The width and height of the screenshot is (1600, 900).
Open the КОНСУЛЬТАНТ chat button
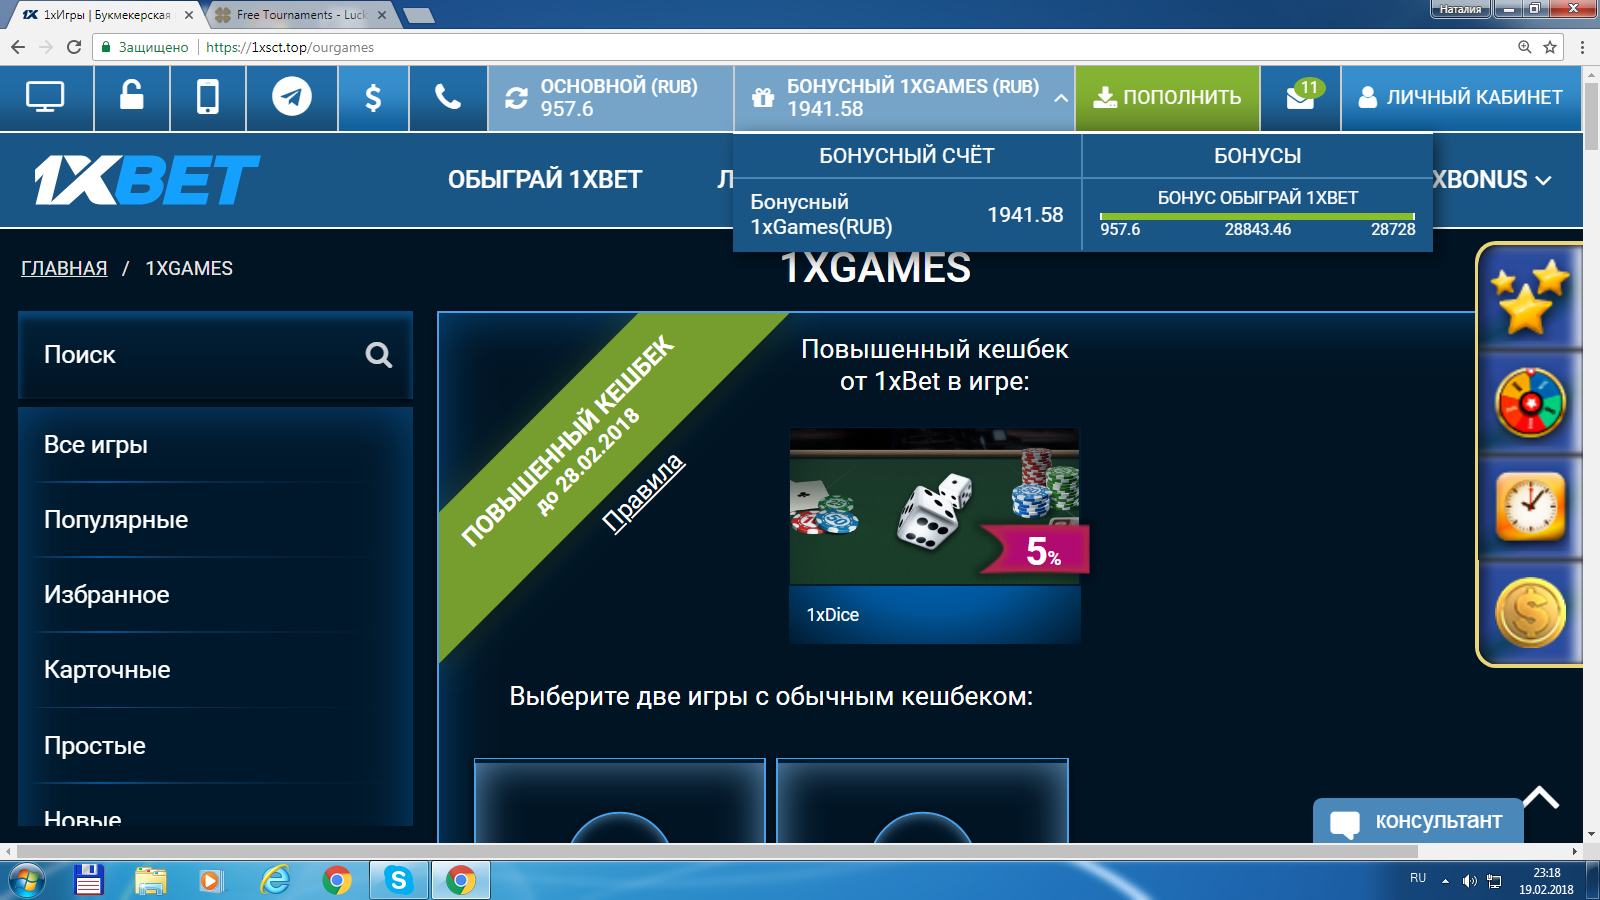click(1418, 821)
